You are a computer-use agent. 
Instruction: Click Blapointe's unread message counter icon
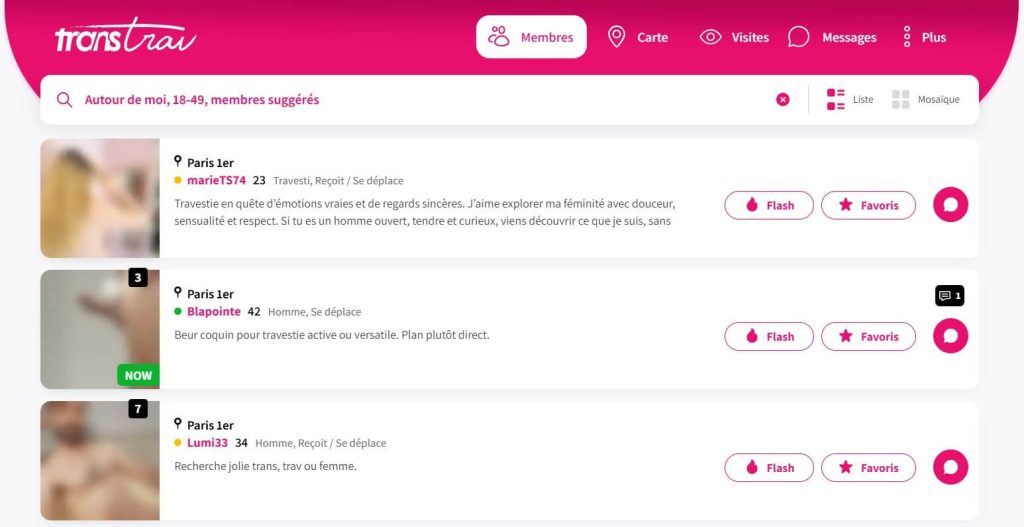pyautogui.click(x=950, y=296)
